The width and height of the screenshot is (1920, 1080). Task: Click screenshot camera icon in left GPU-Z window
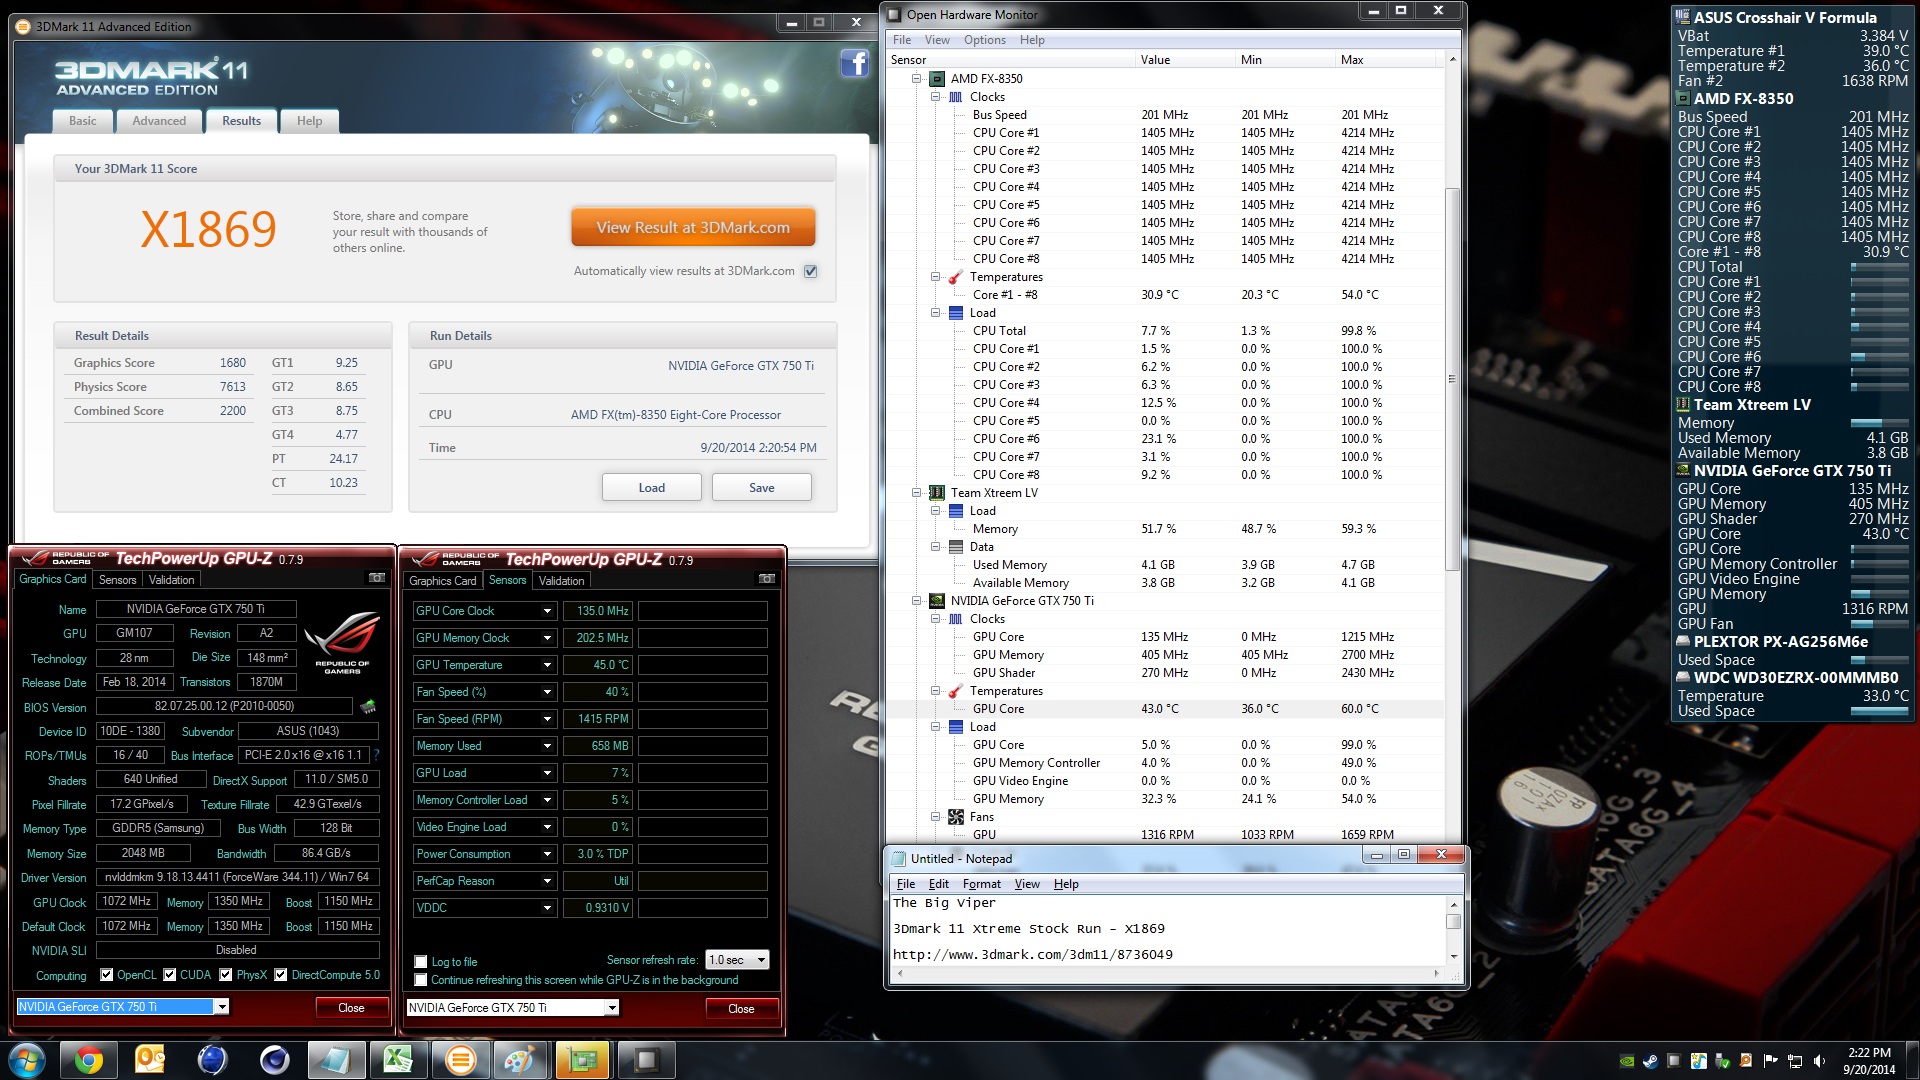coord(377,578)
